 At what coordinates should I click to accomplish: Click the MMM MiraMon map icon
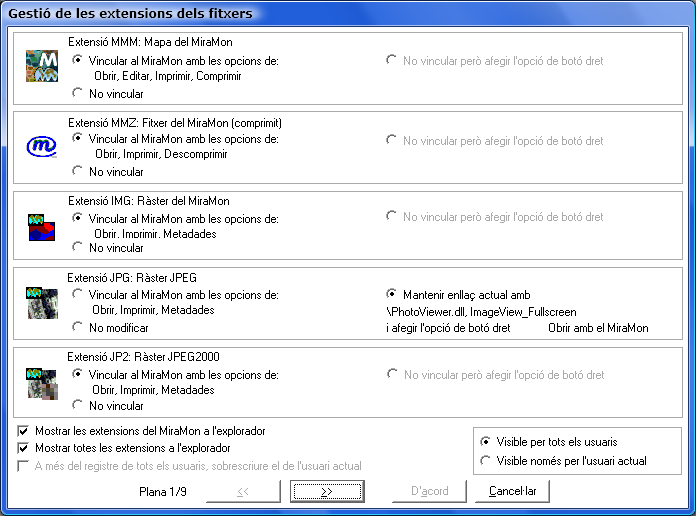[x=42, y=66]
